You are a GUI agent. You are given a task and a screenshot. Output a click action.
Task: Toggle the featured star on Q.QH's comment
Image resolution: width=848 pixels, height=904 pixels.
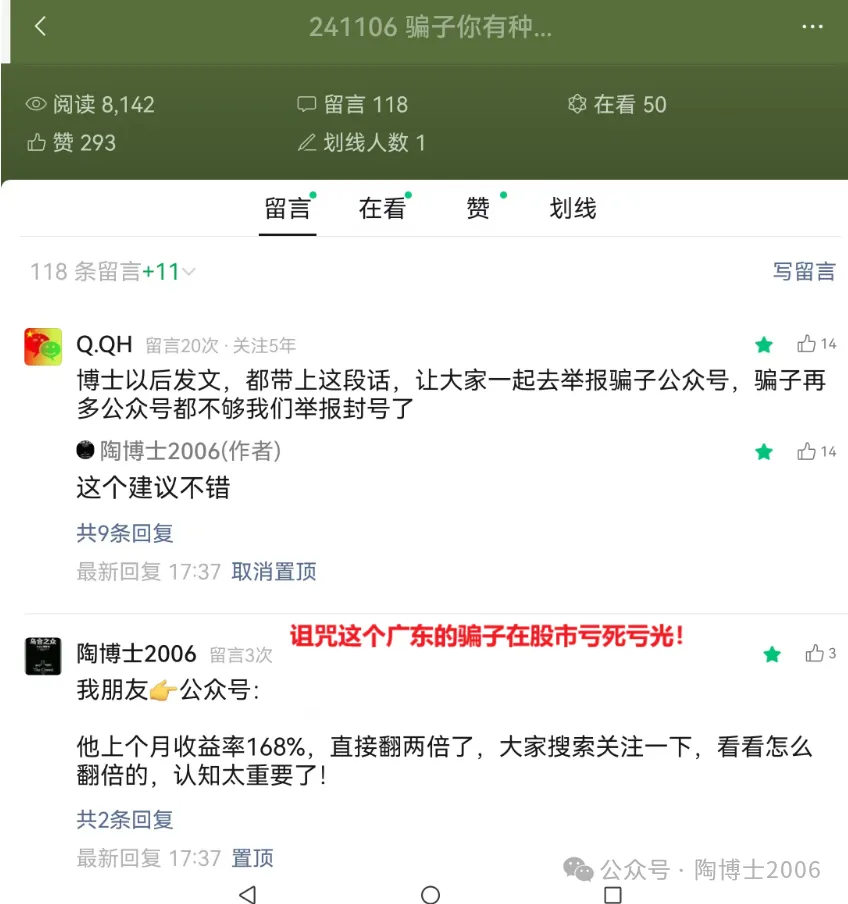[x=764, y=345]
